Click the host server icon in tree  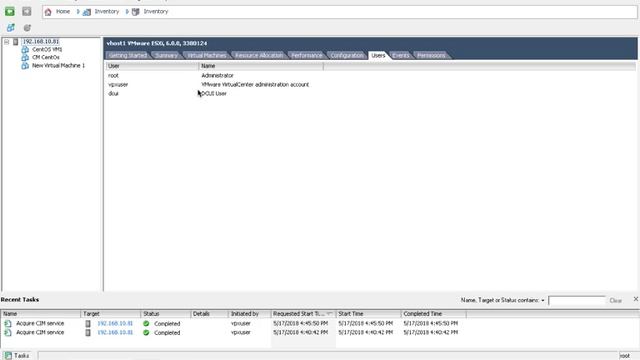click(x=16, y=42)
